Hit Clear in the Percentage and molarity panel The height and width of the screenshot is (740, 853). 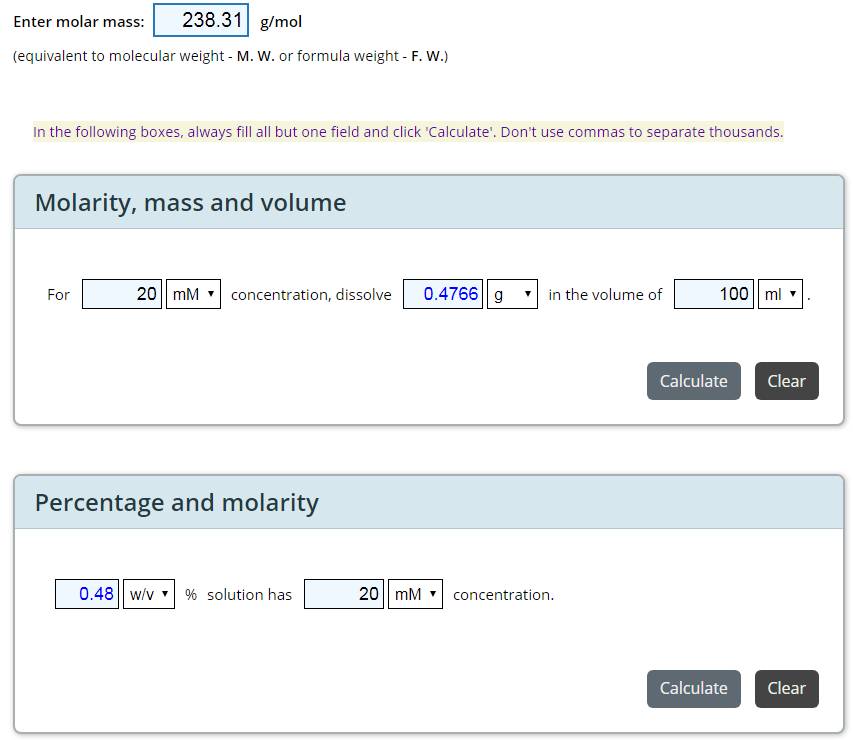tap(786, 688)
